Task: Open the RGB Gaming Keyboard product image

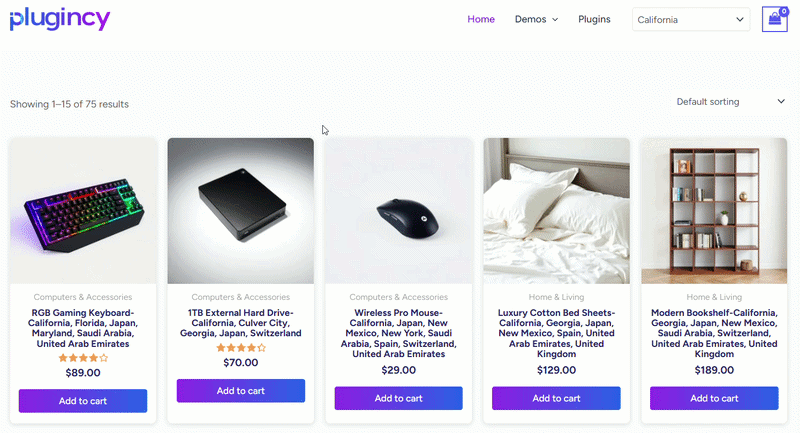Action: [83, 211]
